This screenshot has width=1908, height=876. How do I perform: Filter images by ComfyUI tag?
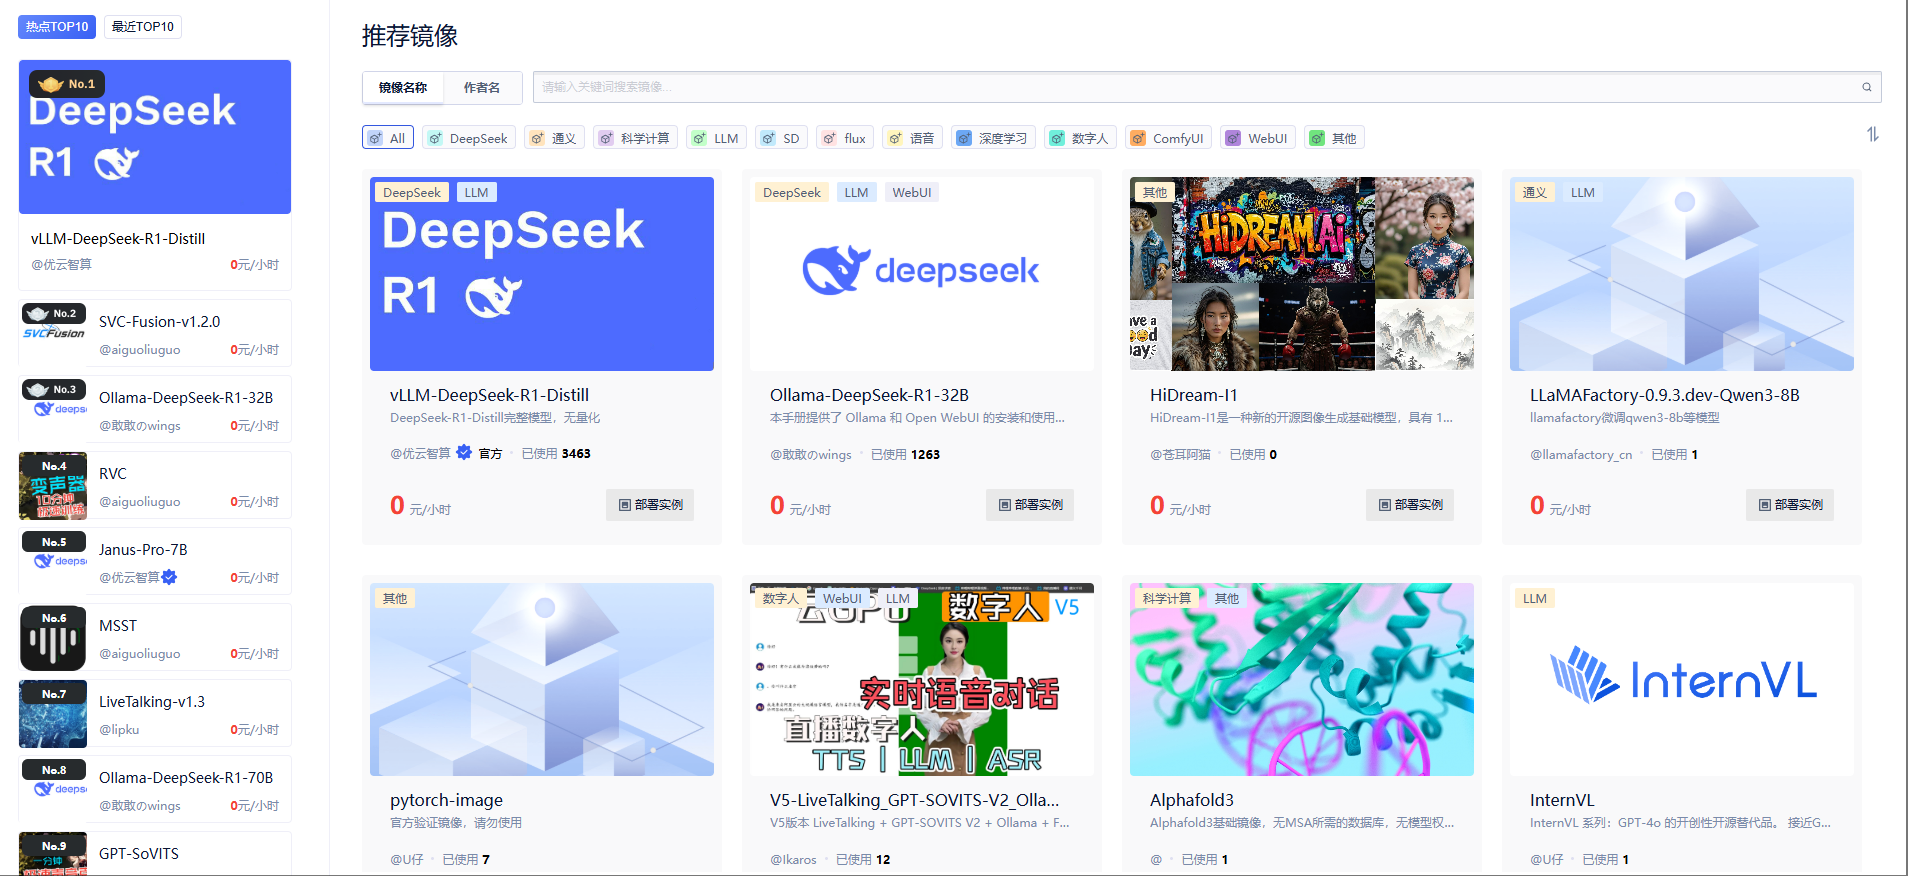click(x=1168, y=138)
